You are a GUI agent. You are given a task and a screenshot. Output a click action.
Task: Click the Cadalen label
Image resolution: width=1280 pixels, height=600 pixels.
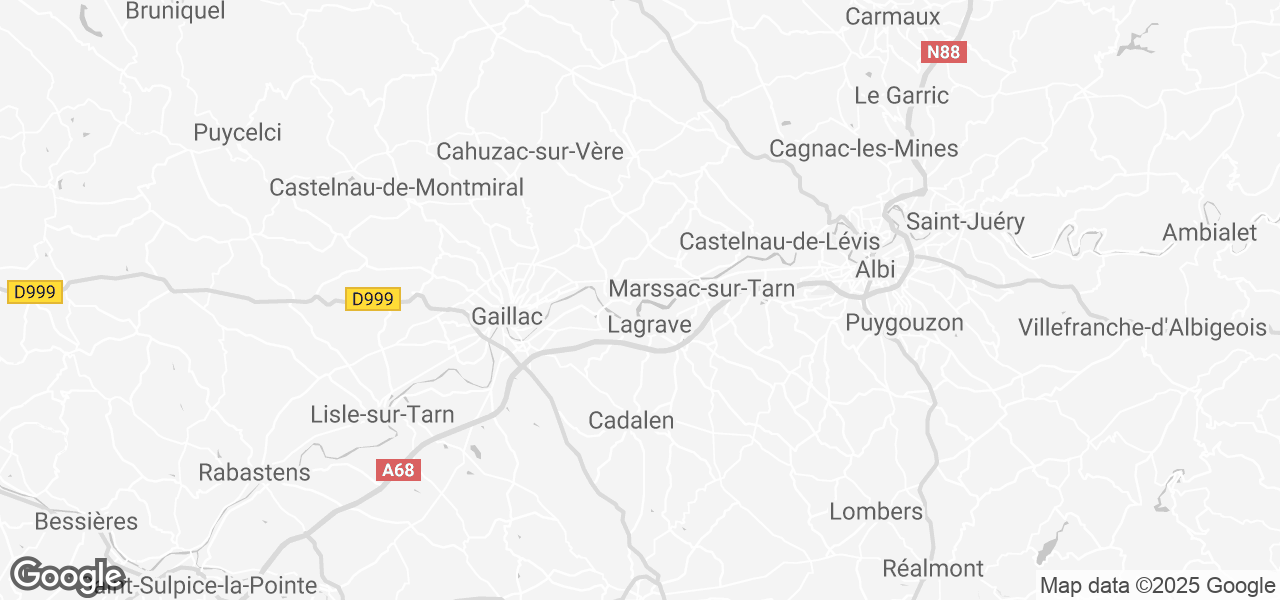631,421
